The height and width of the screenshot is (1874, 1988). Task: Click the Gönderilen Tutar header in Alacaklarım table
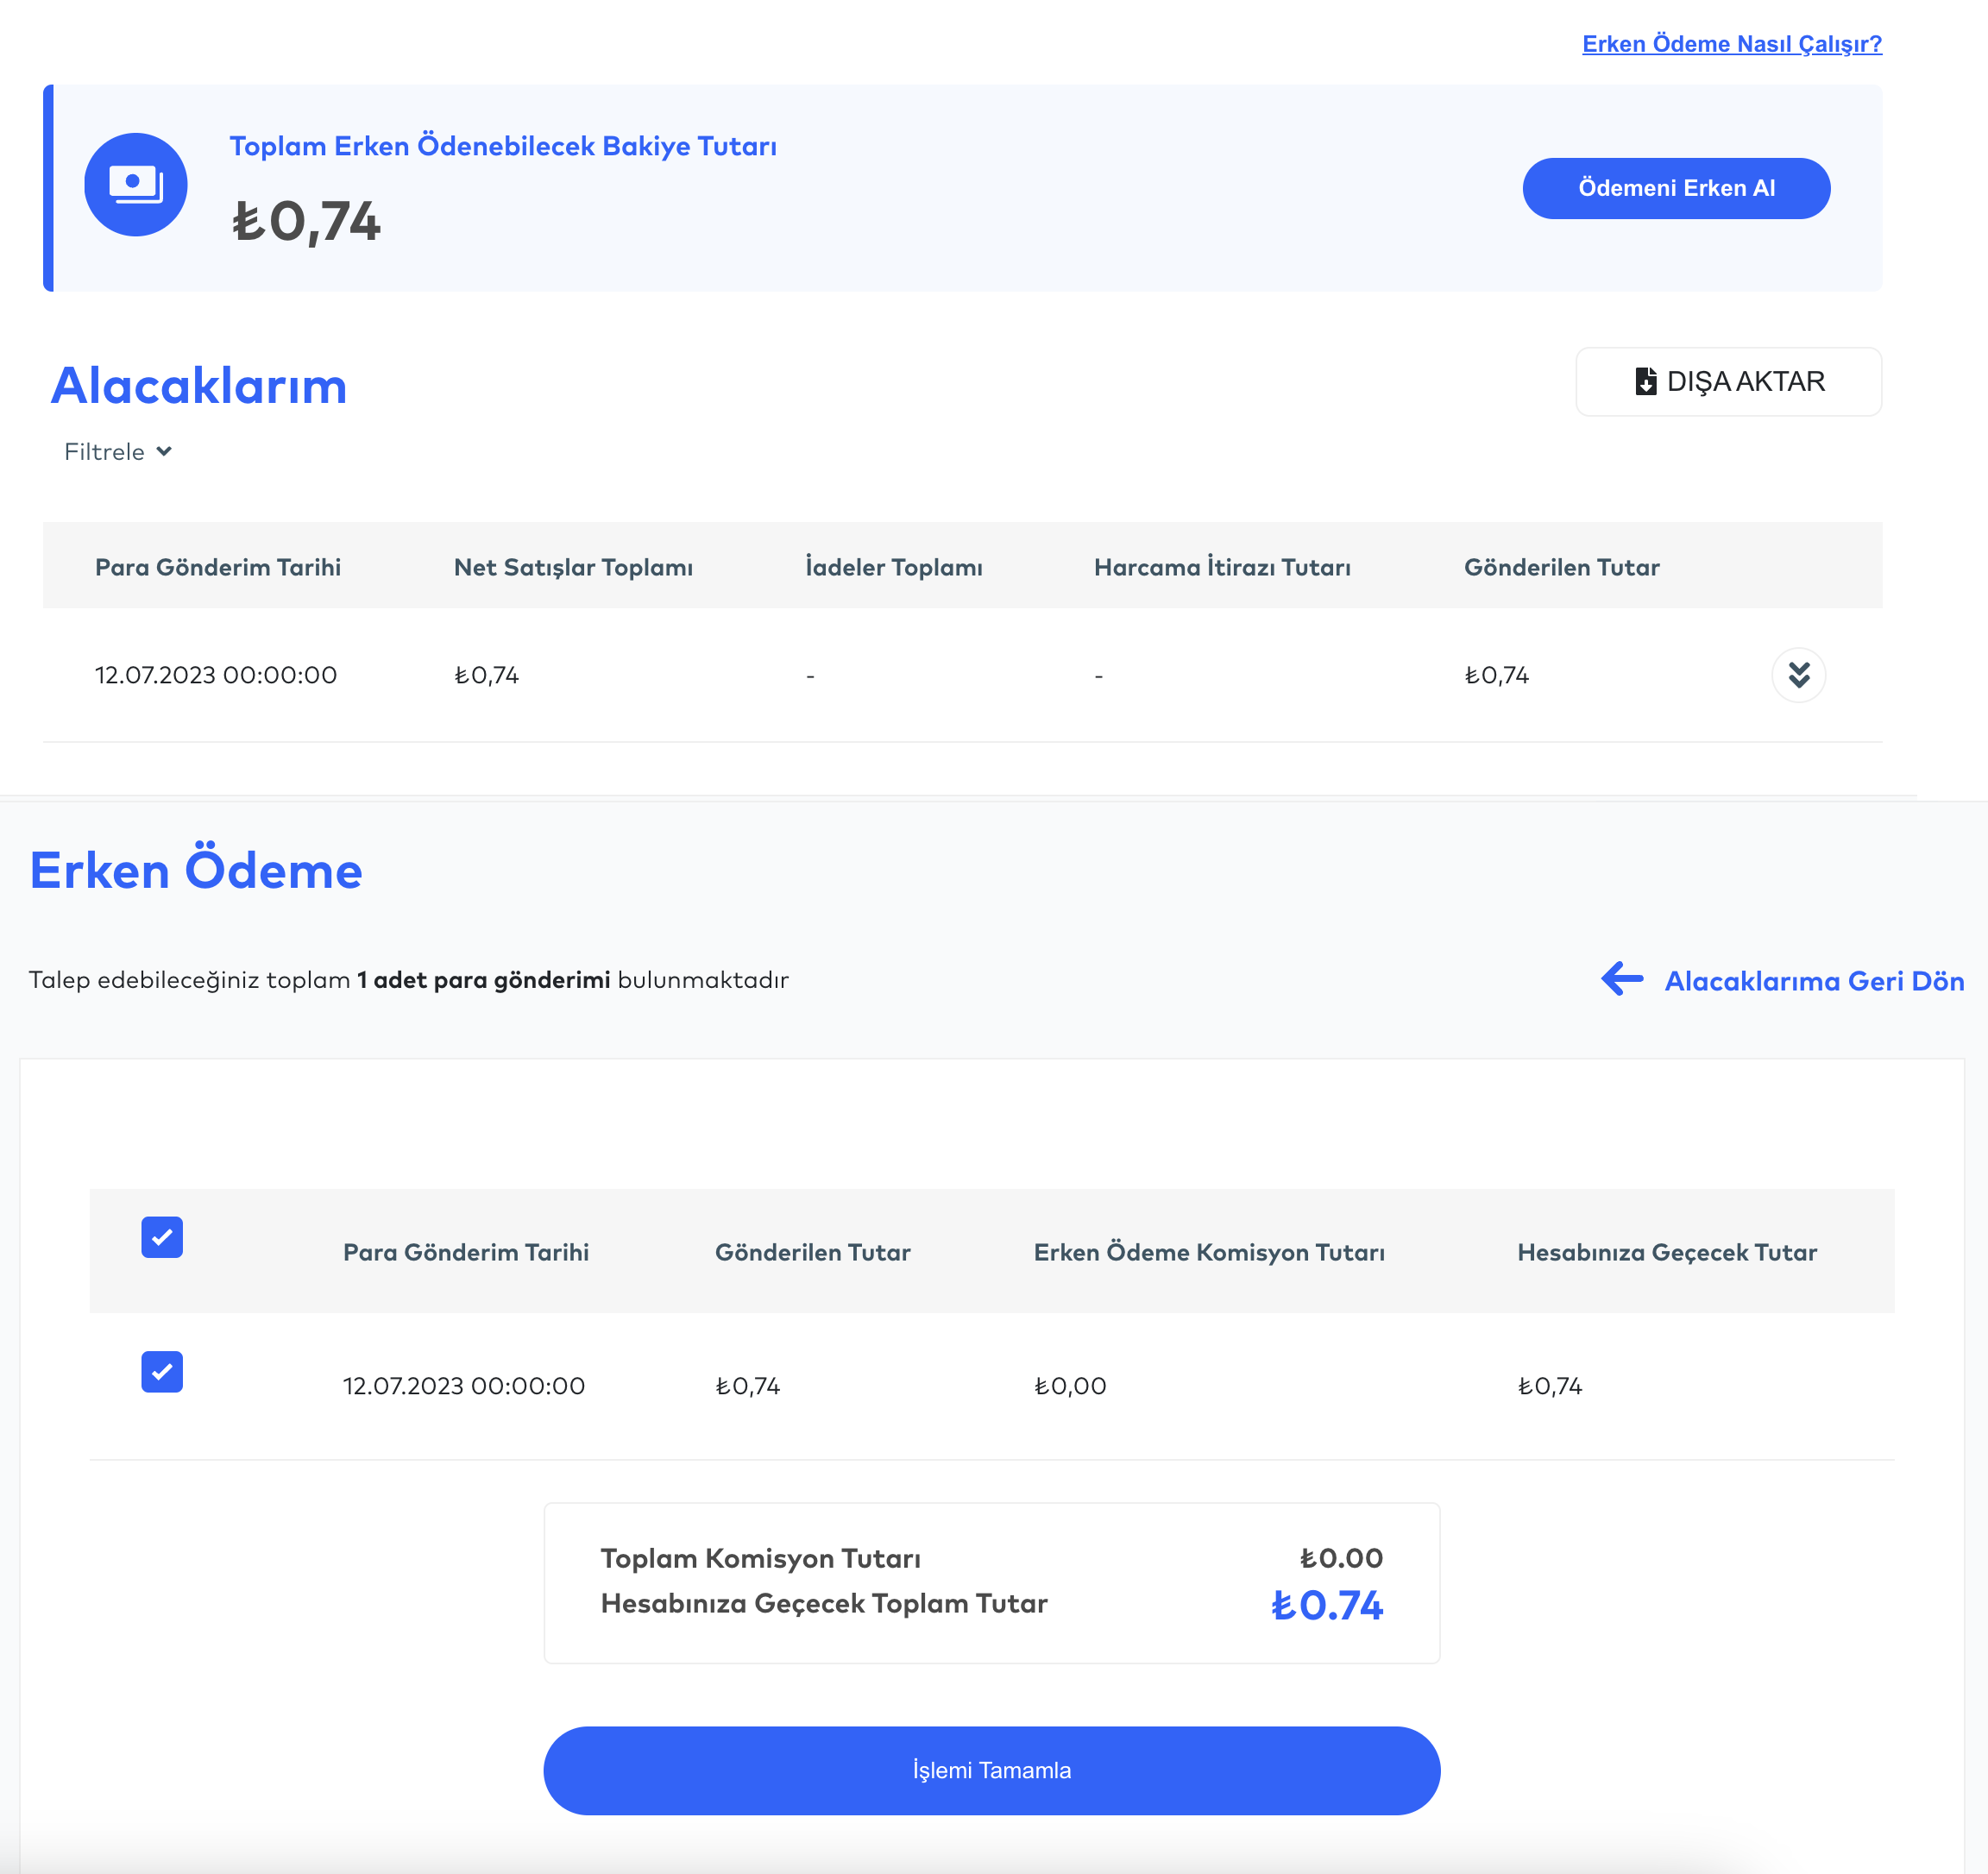click(x=1561, y=567)
